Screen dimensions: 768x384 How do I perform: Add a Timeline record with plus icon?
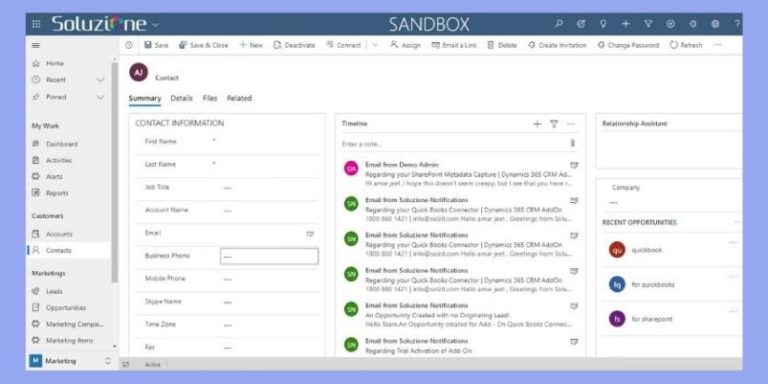pyautogui.click(x=537, y=124)
